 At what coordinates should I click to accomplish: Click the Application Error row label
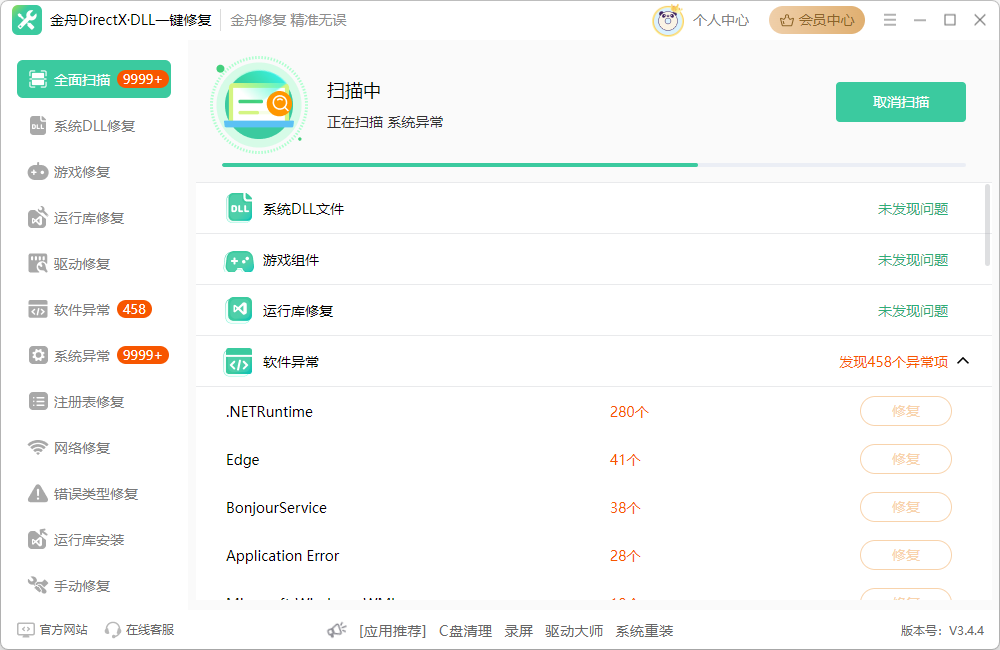pos(283,556)
